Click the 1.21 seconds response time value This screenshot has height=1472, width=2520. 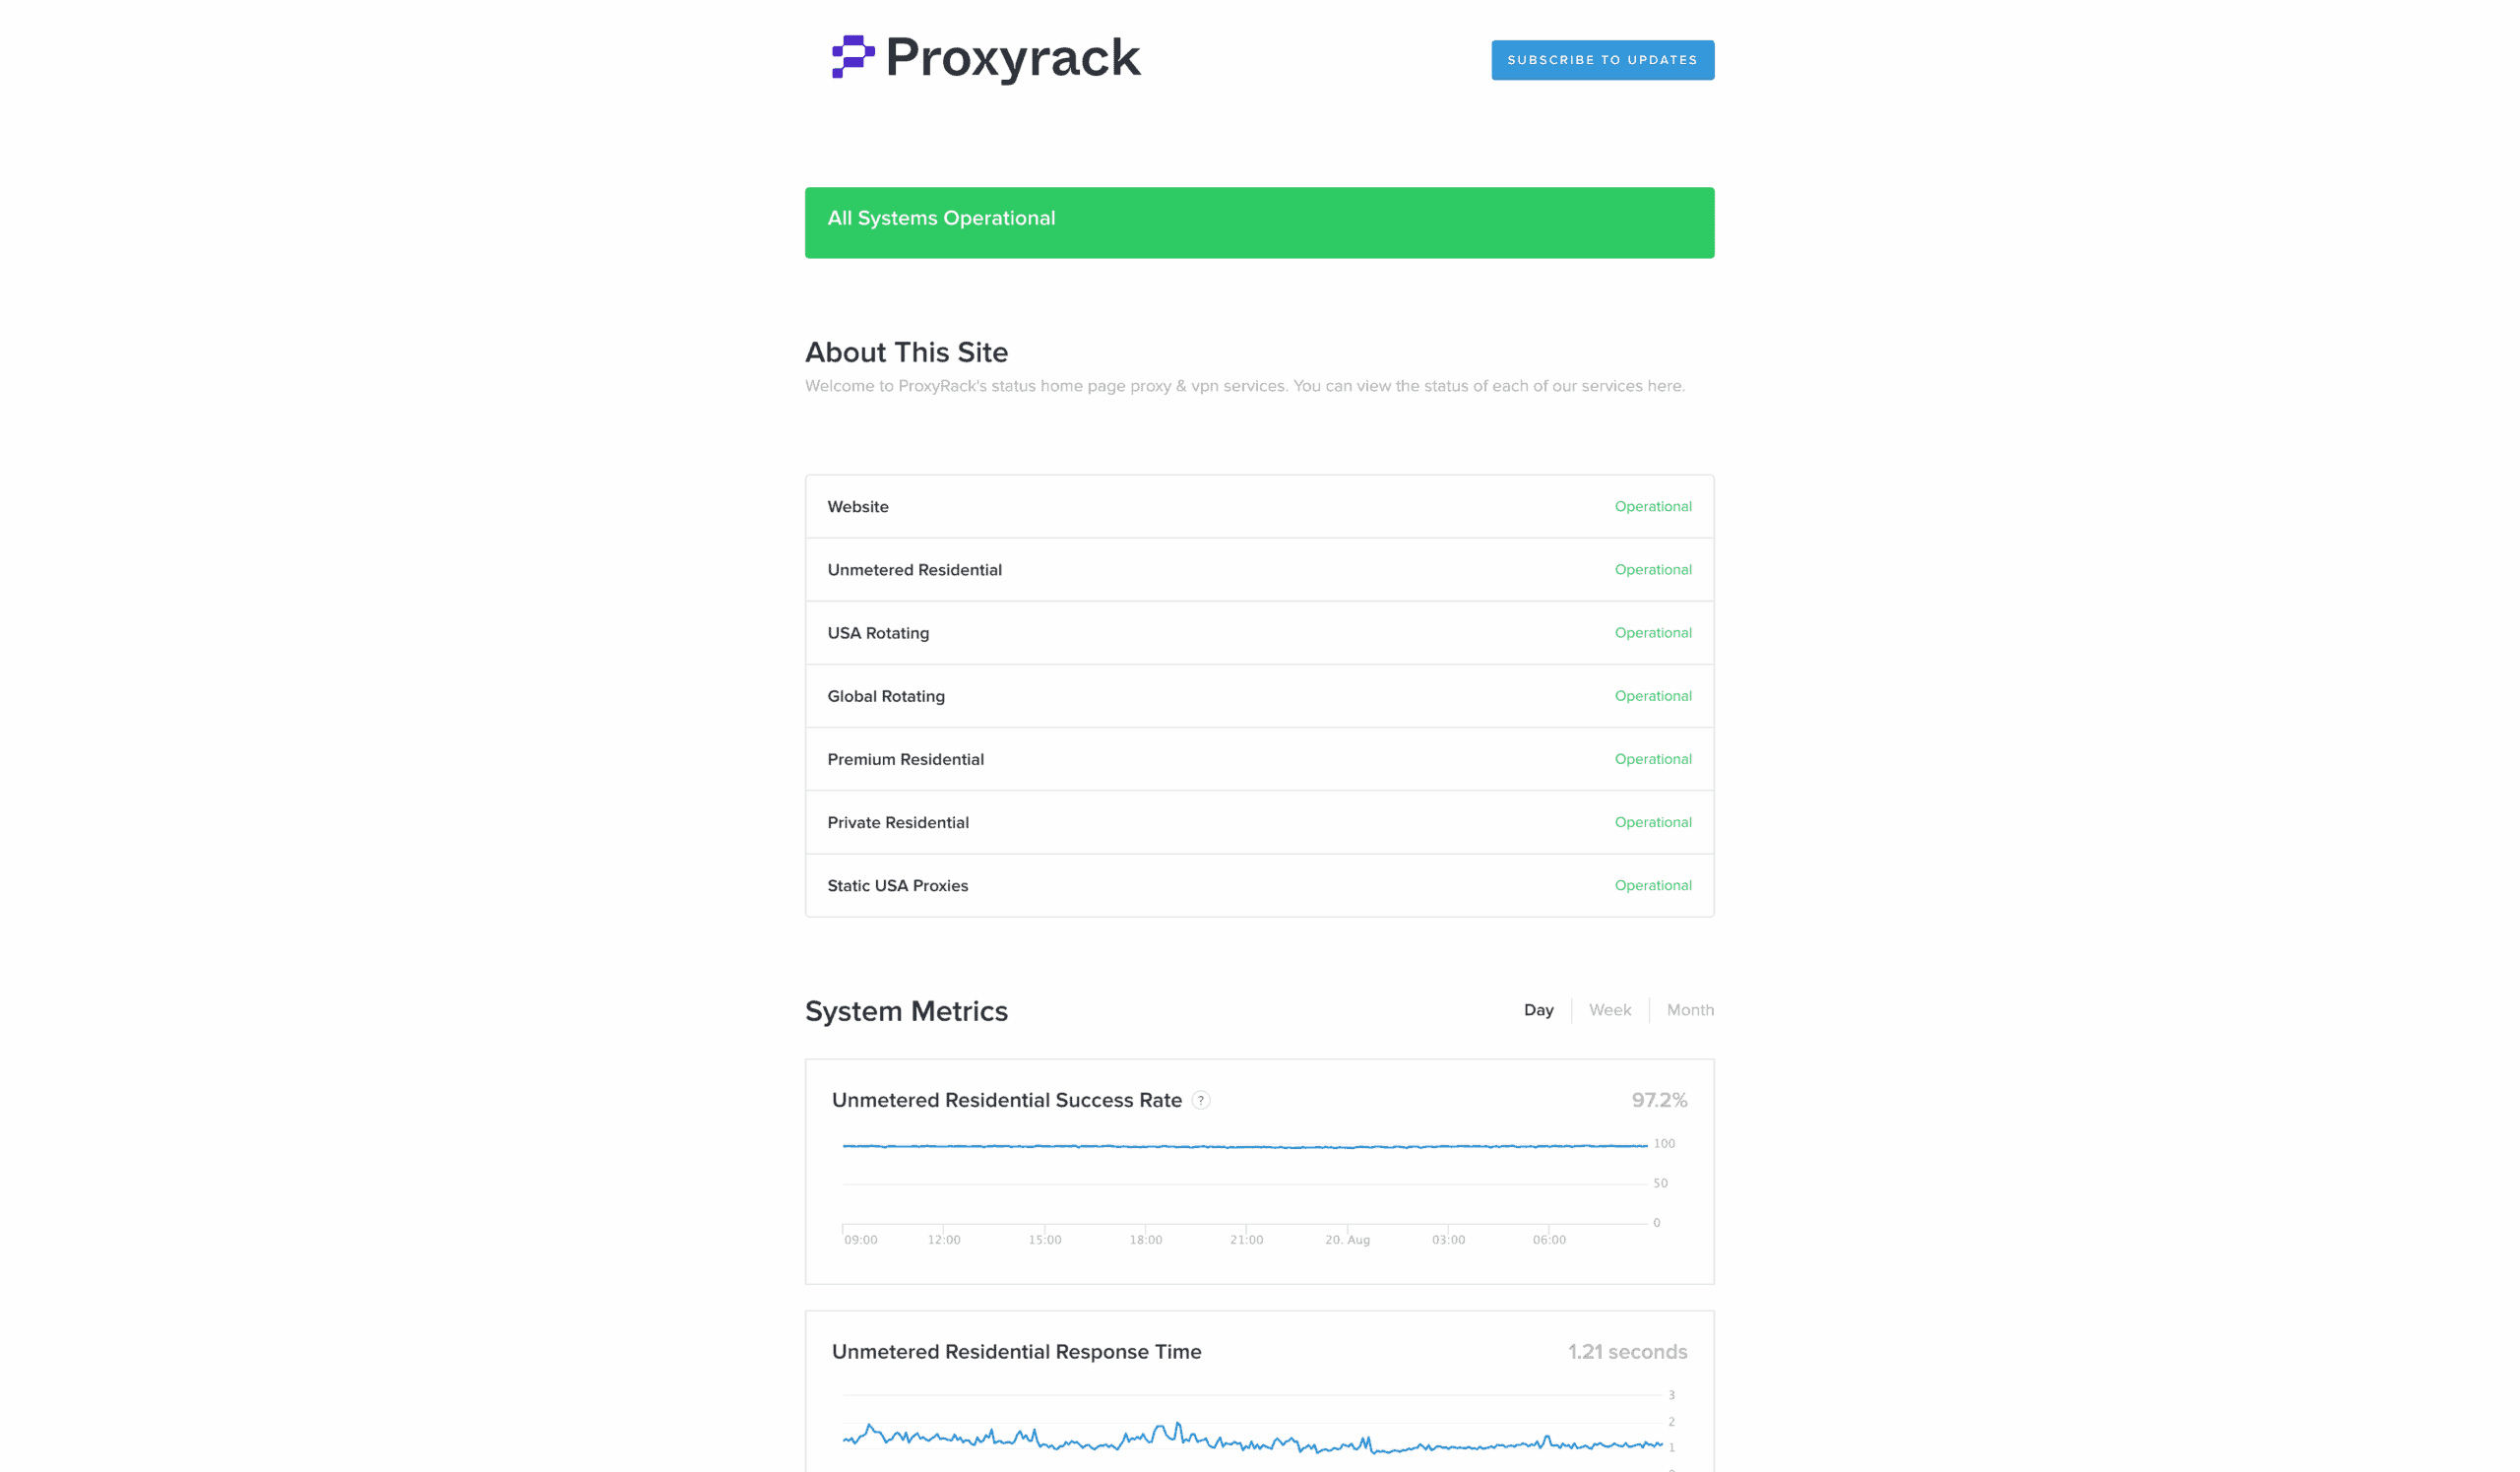tap(1626, 1352)
